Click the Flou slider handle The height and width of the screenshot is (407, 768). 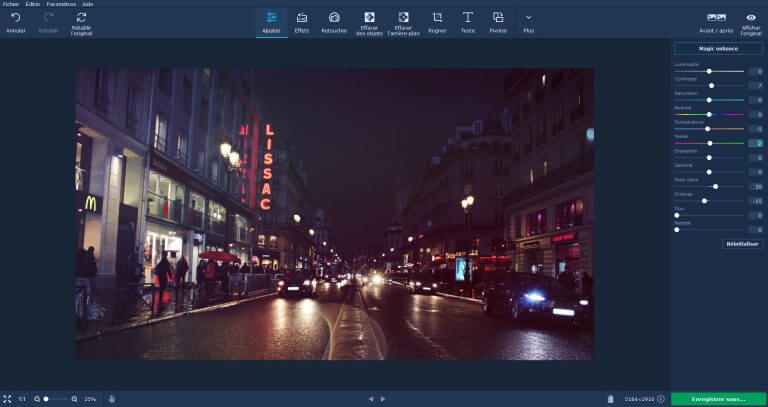(x=677, y=215)
